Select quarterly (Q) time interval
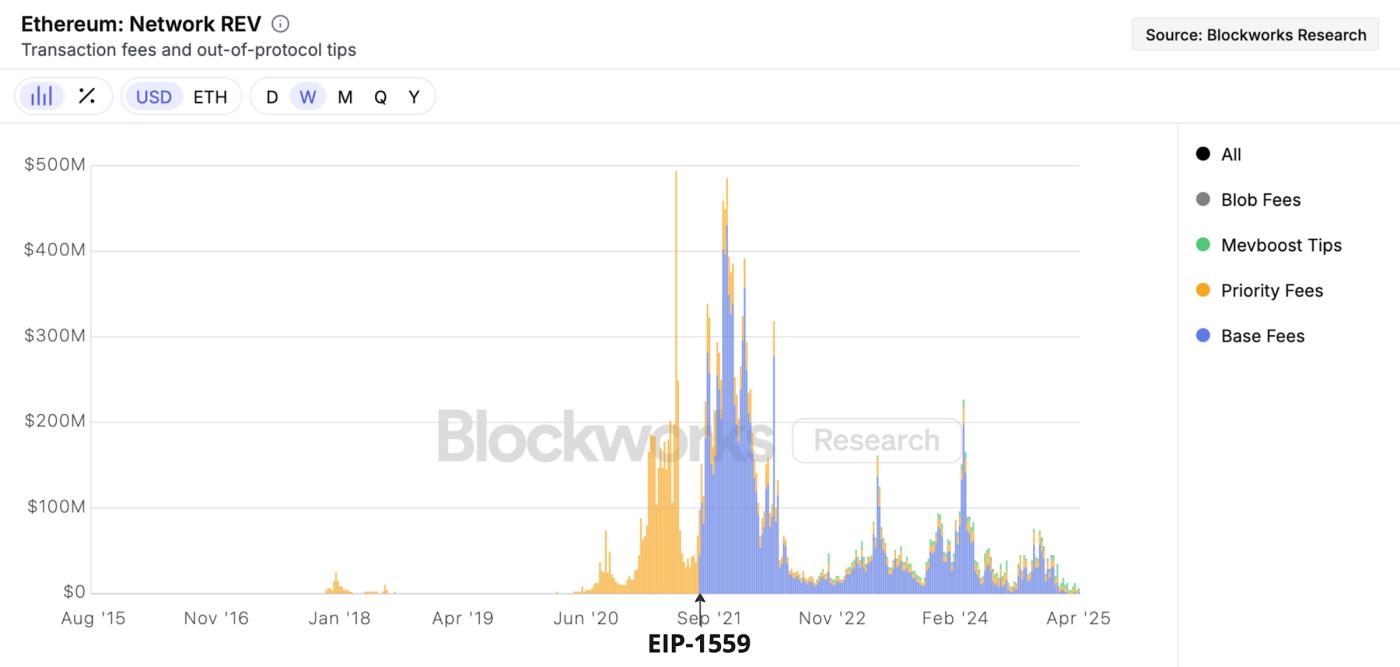The image size is (1400, 667). (381, 97)
